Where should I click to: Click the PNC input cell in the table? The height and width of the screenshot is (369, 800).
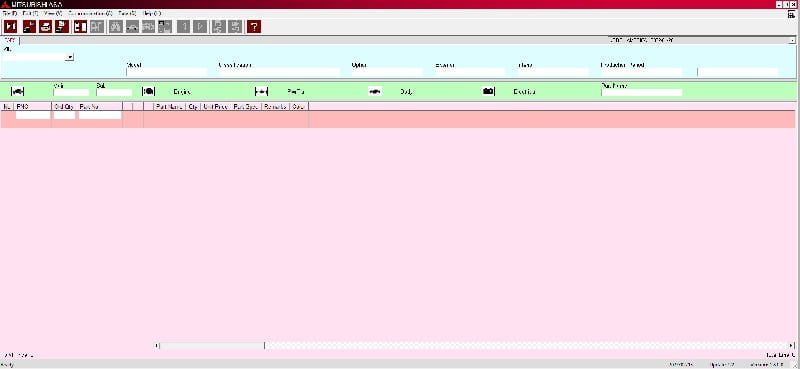pyautogui.click(x=33, y=115)
